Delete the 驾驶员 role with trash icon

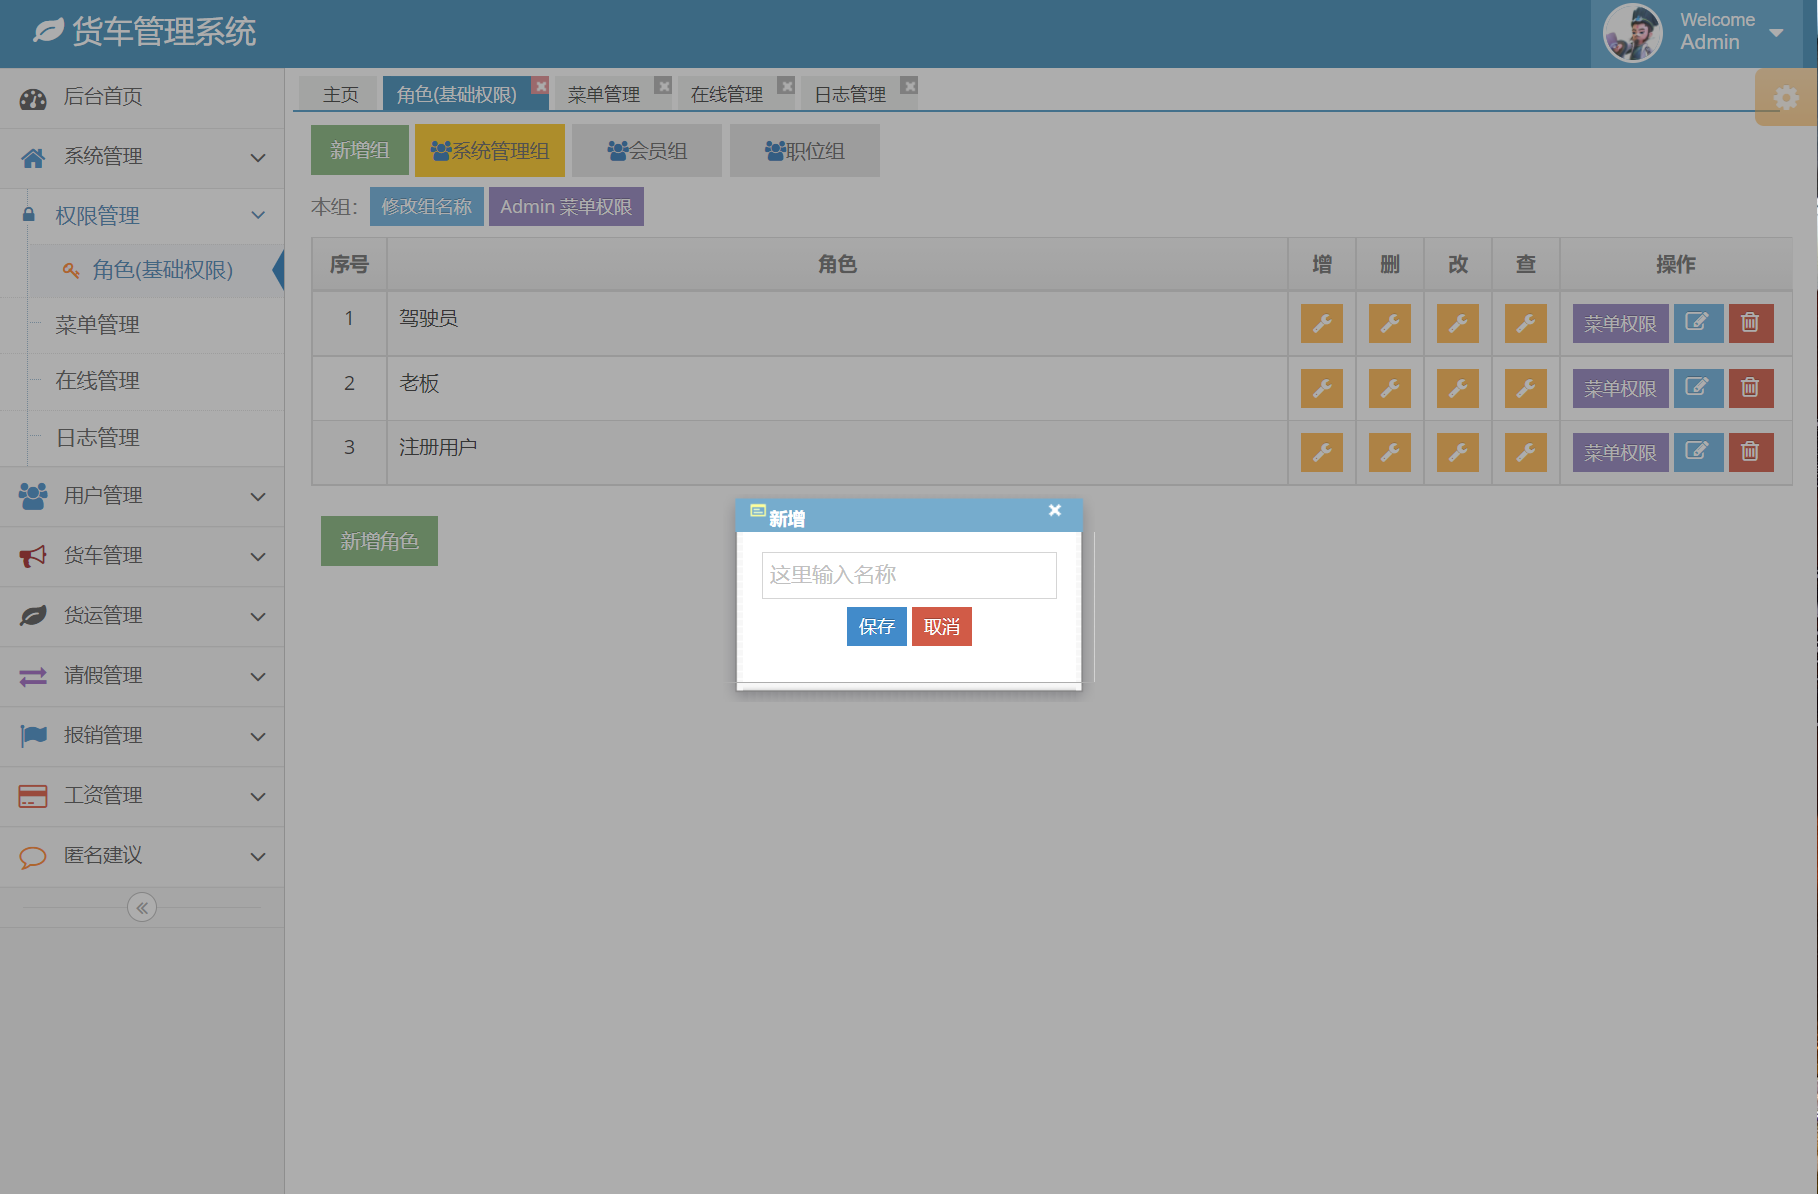(1750, 323)
